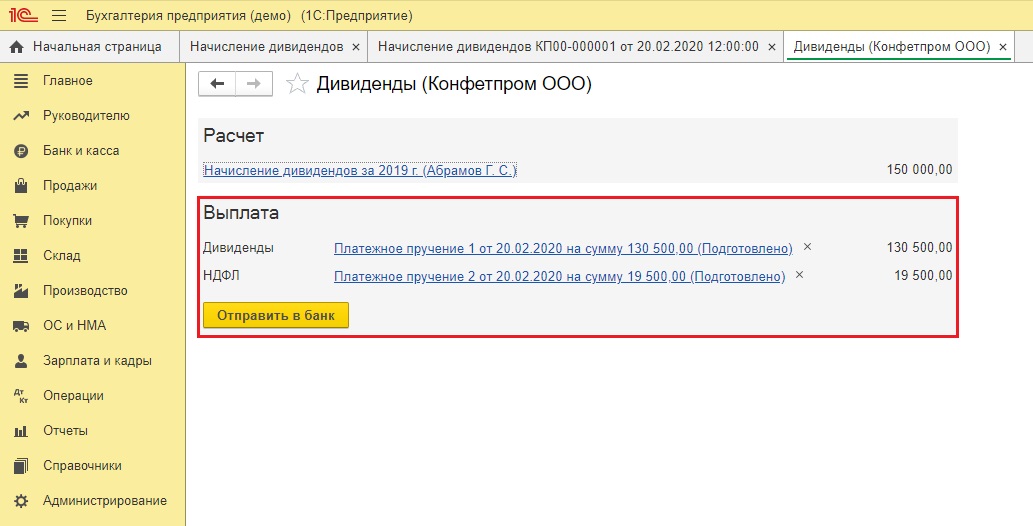
Task: Click the Руководителю chart icon
Action: click(x=21, y=116)
